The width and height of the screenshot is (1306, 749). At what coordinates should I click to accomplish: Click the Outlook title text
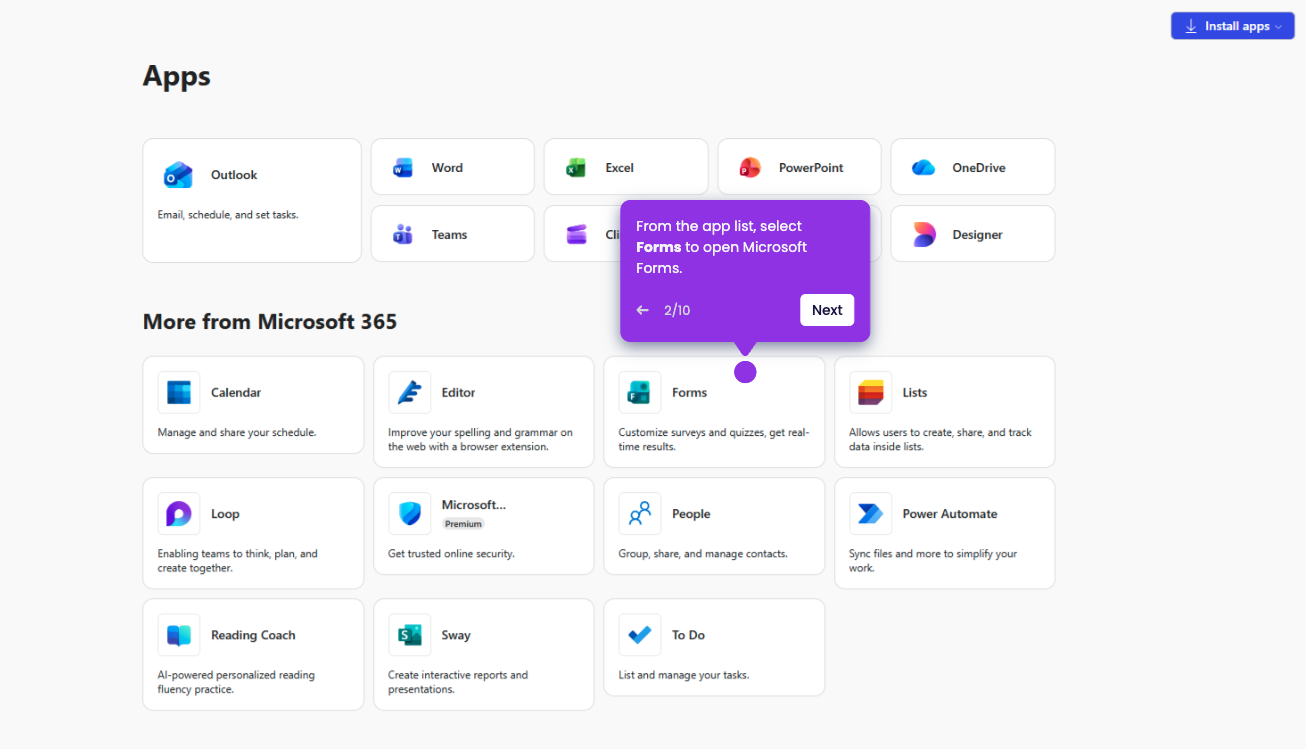234,175
